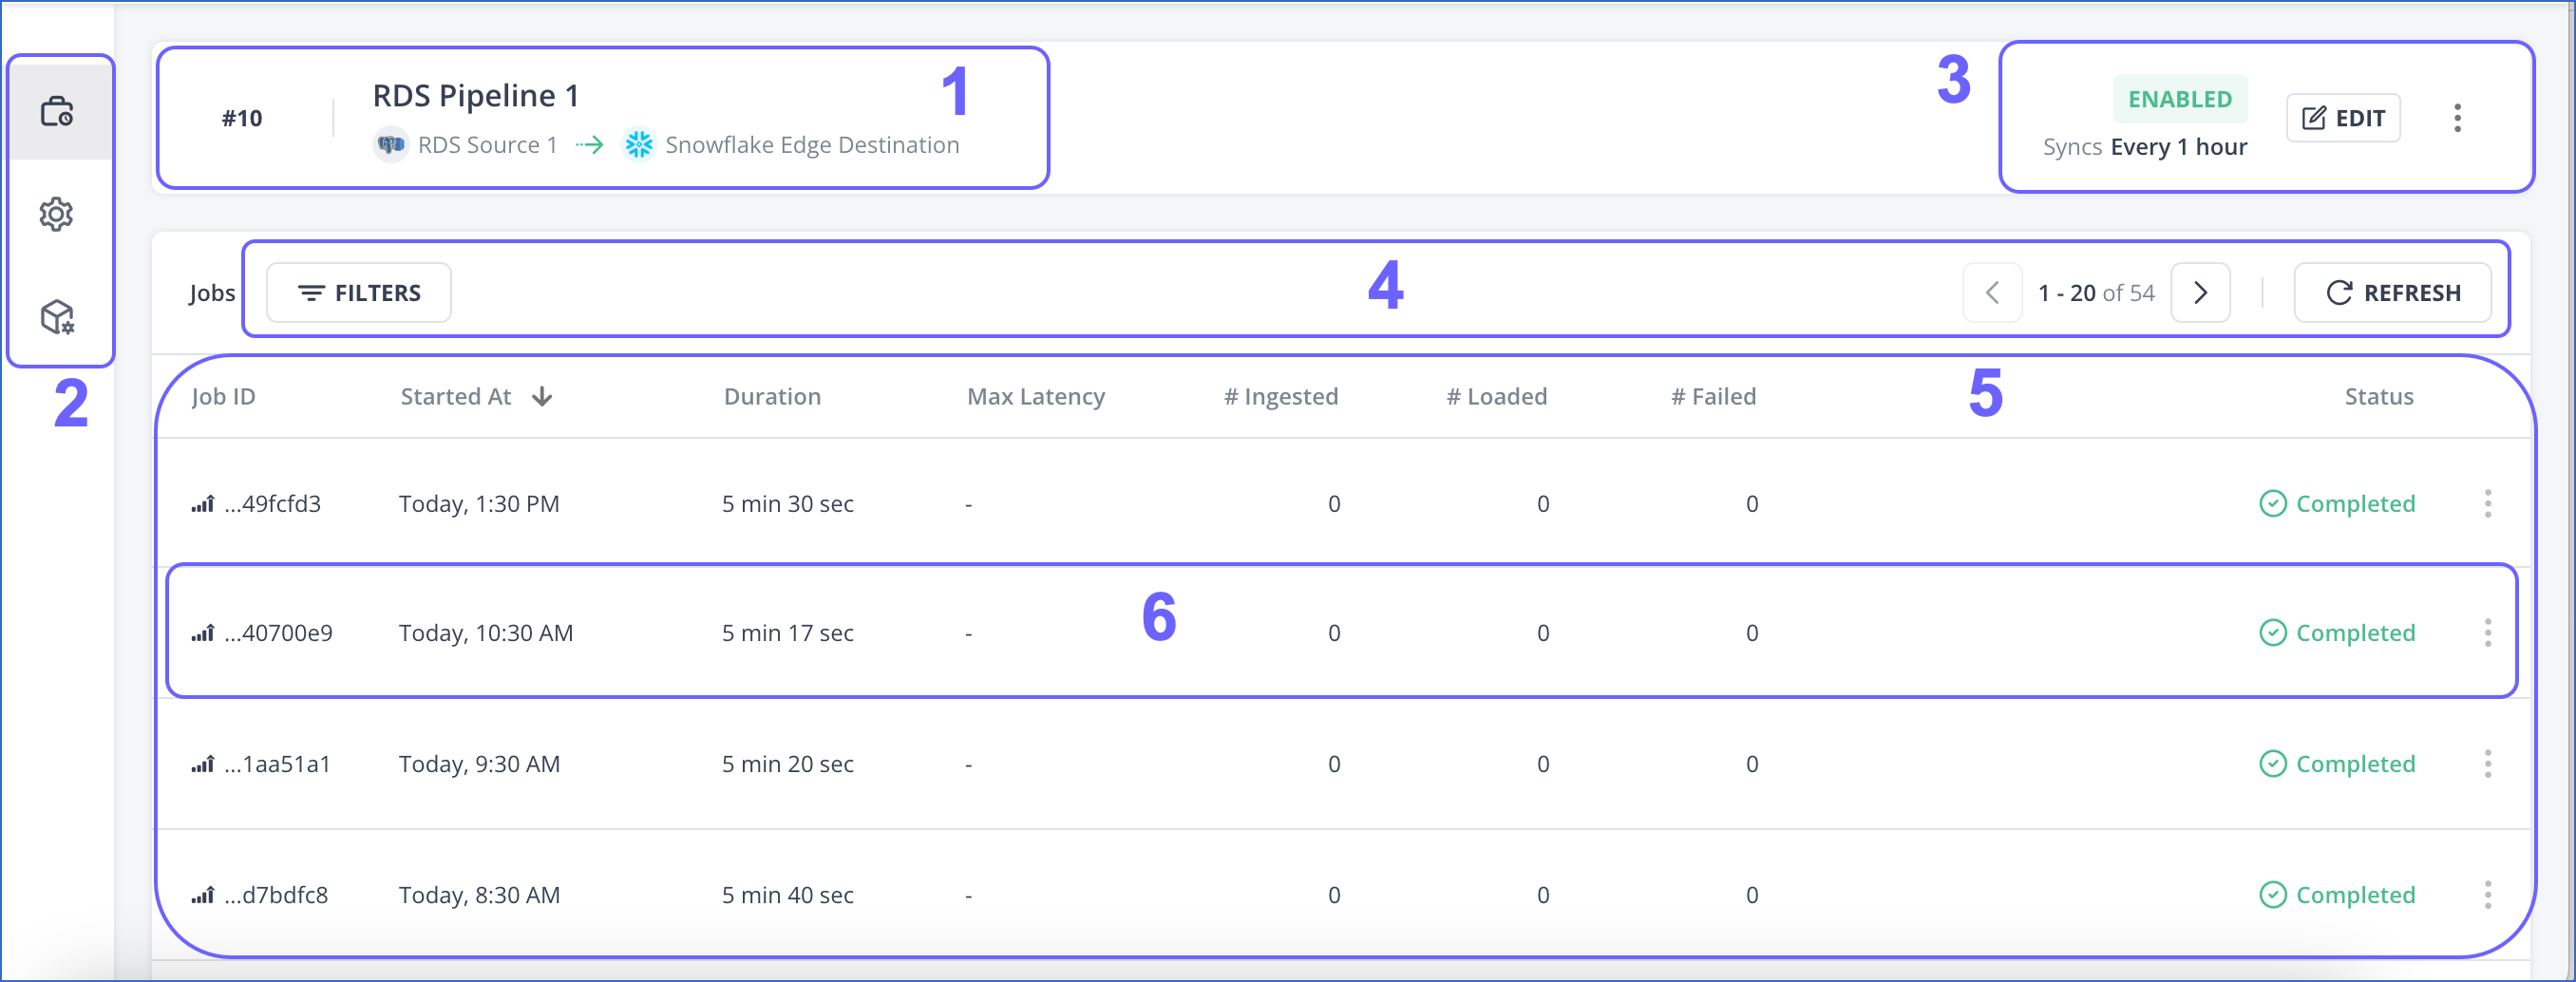Click Completed status of the 9:30 AM job
Image resolution: width=2576 pixels, height=982 pixels.
[2337, 764]
